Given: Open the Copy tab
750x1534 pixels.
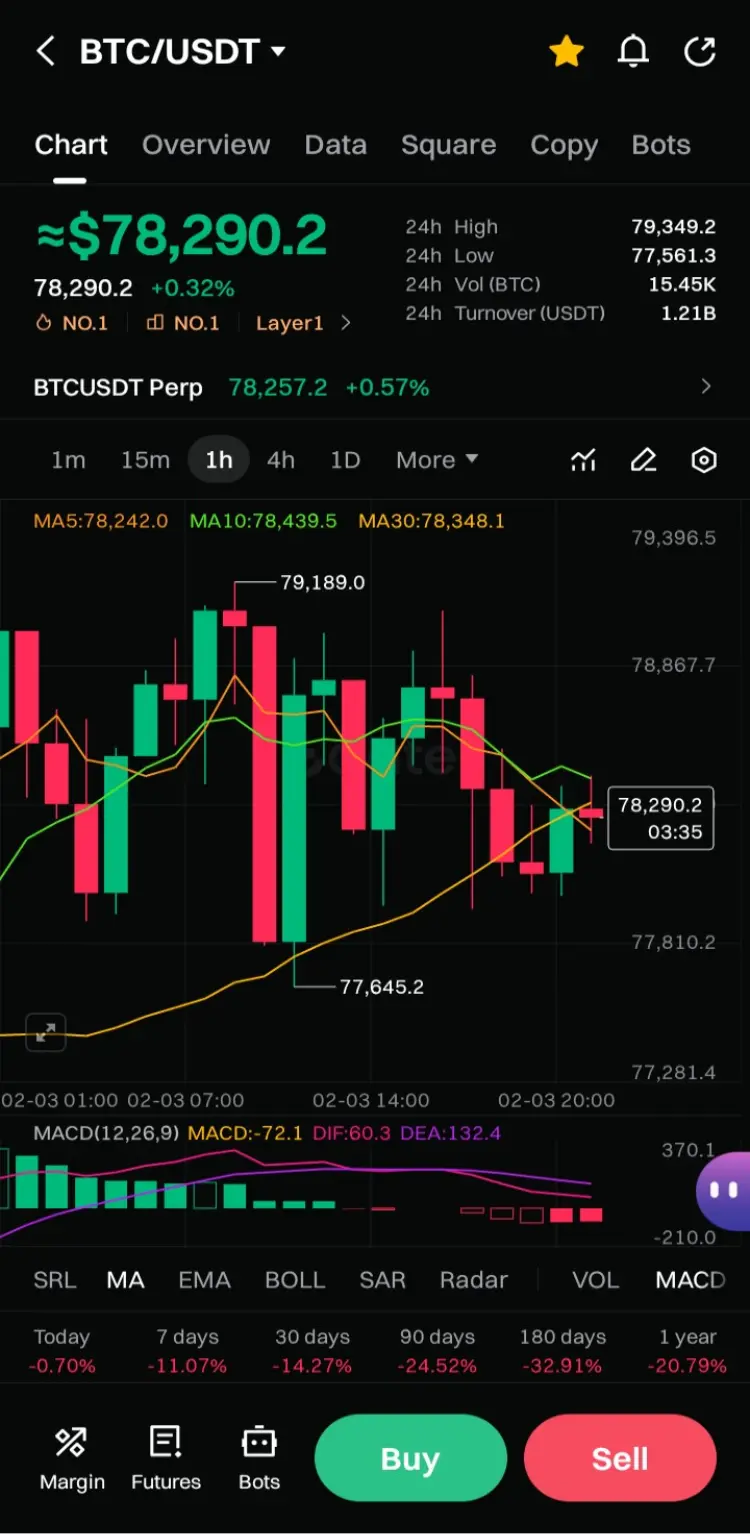Looking at the screenshot, I should tap(564, 146).
